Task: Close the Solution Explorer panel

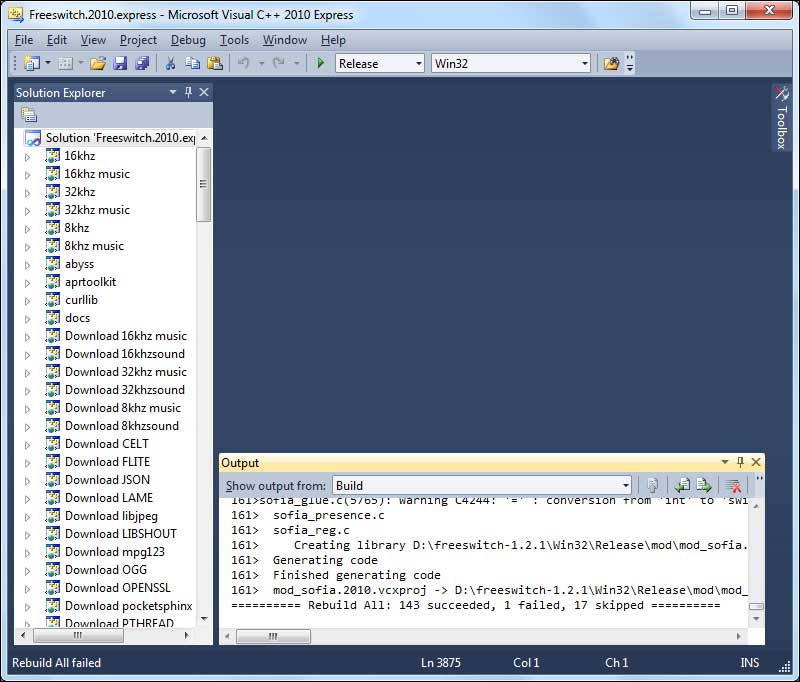Action: [x=204, y=92]
